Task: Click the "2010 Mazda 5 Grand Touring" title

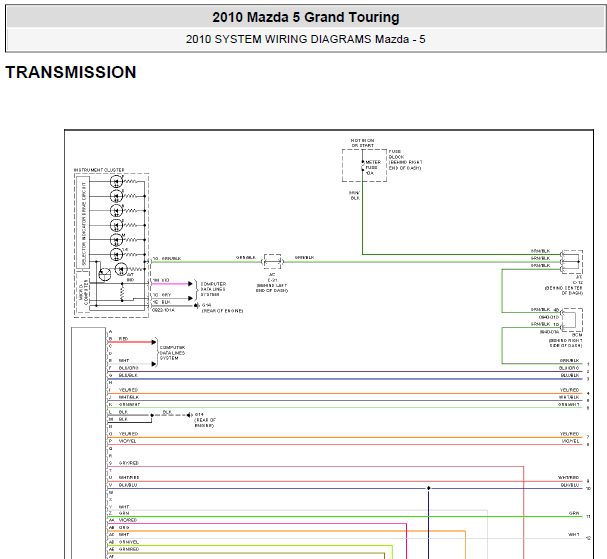Action: (x=305, y=17)
